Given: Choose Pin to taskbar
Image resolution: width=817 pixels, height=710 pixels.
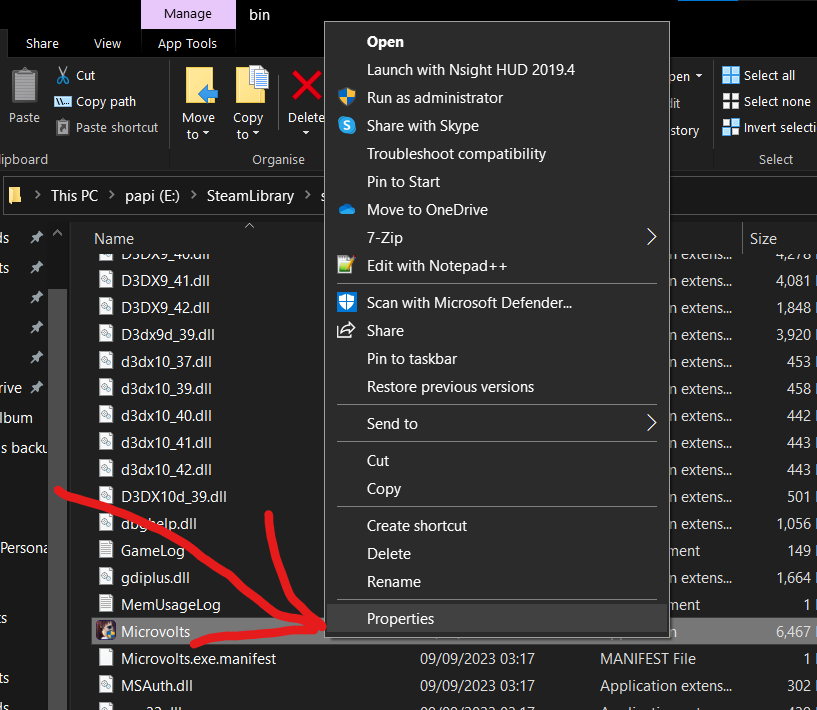Looking at the screenshot, I should [497, 359].
